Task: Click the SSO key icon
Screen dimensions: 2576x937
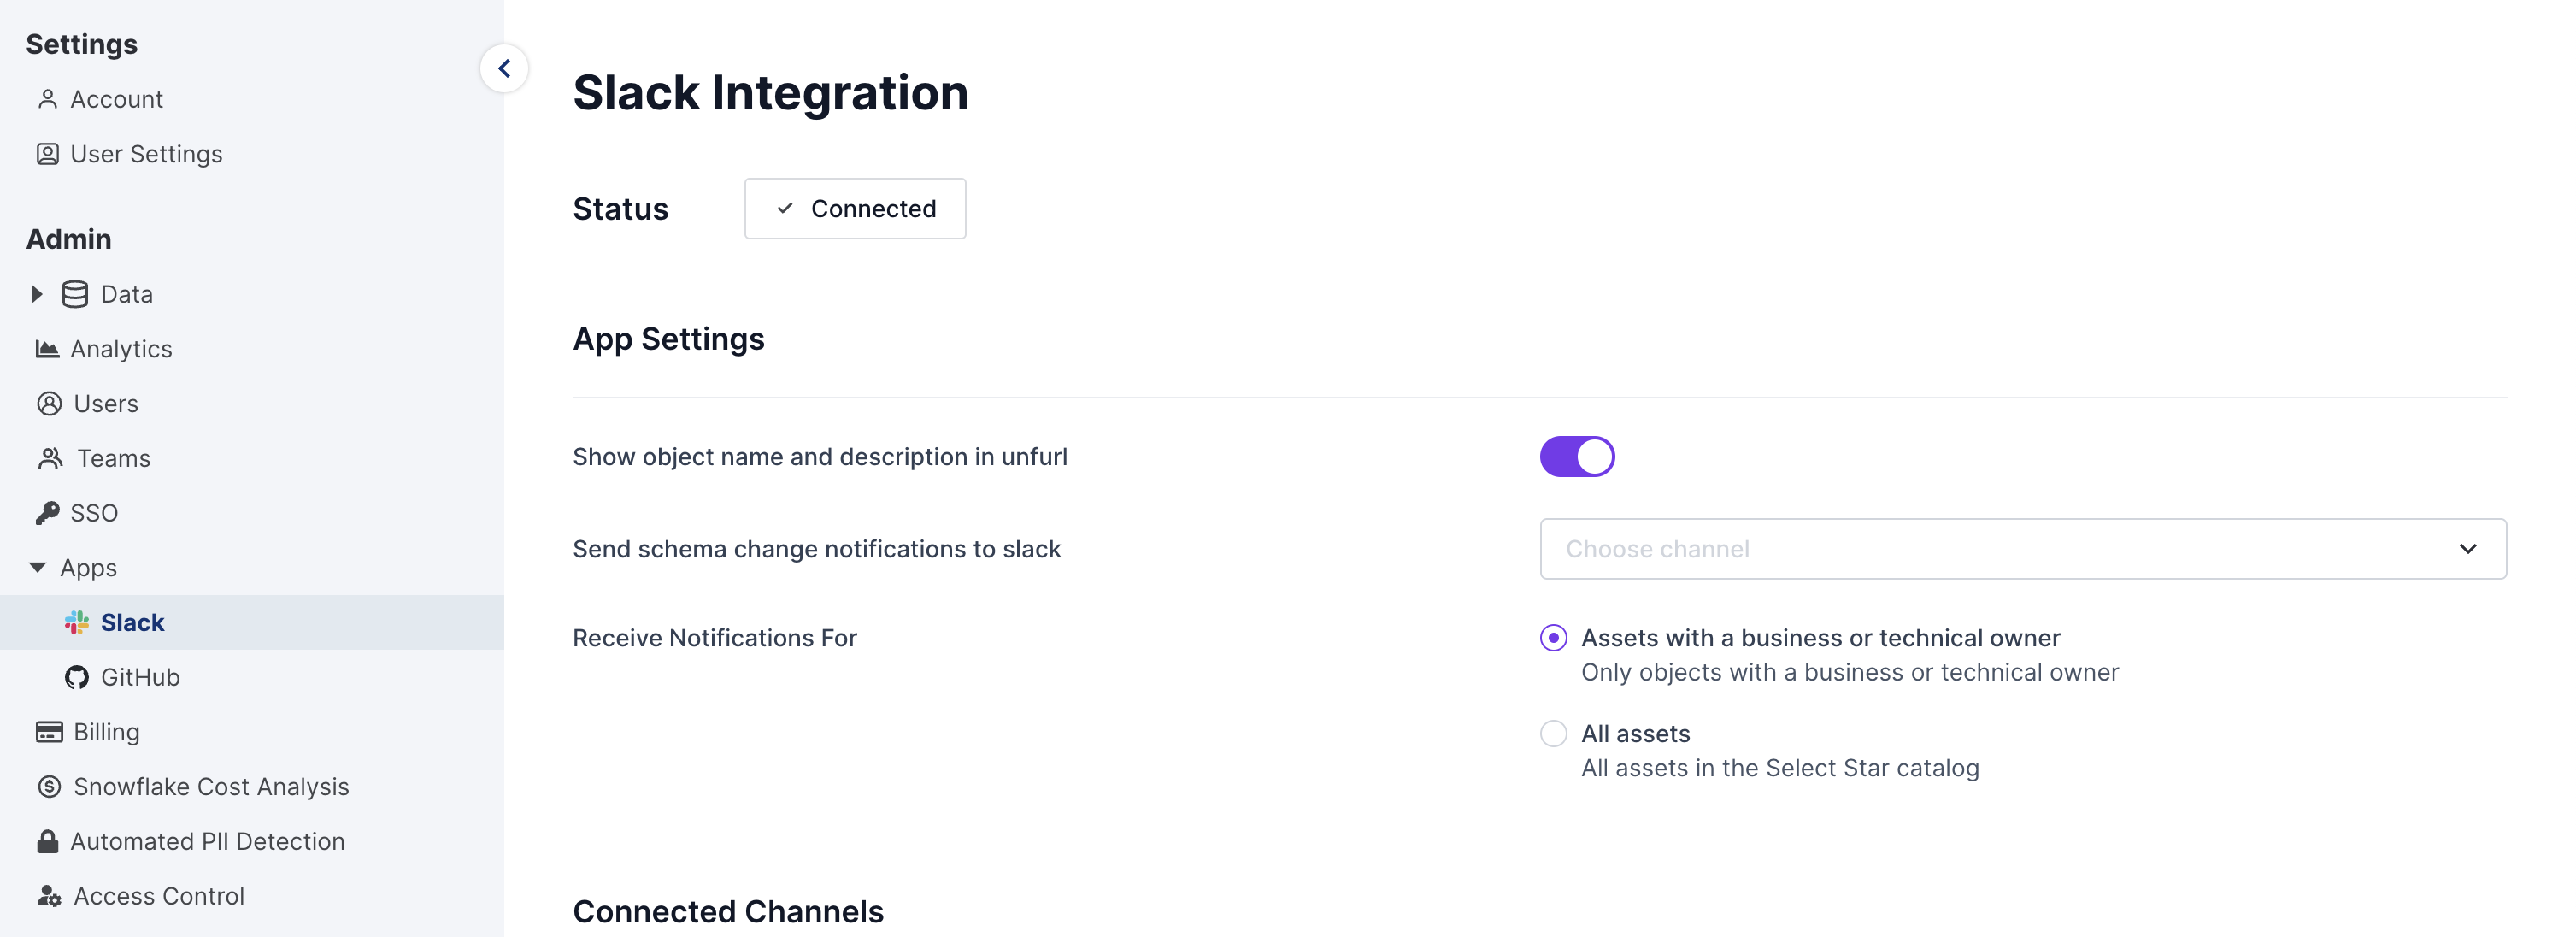Action: point(47,513)
